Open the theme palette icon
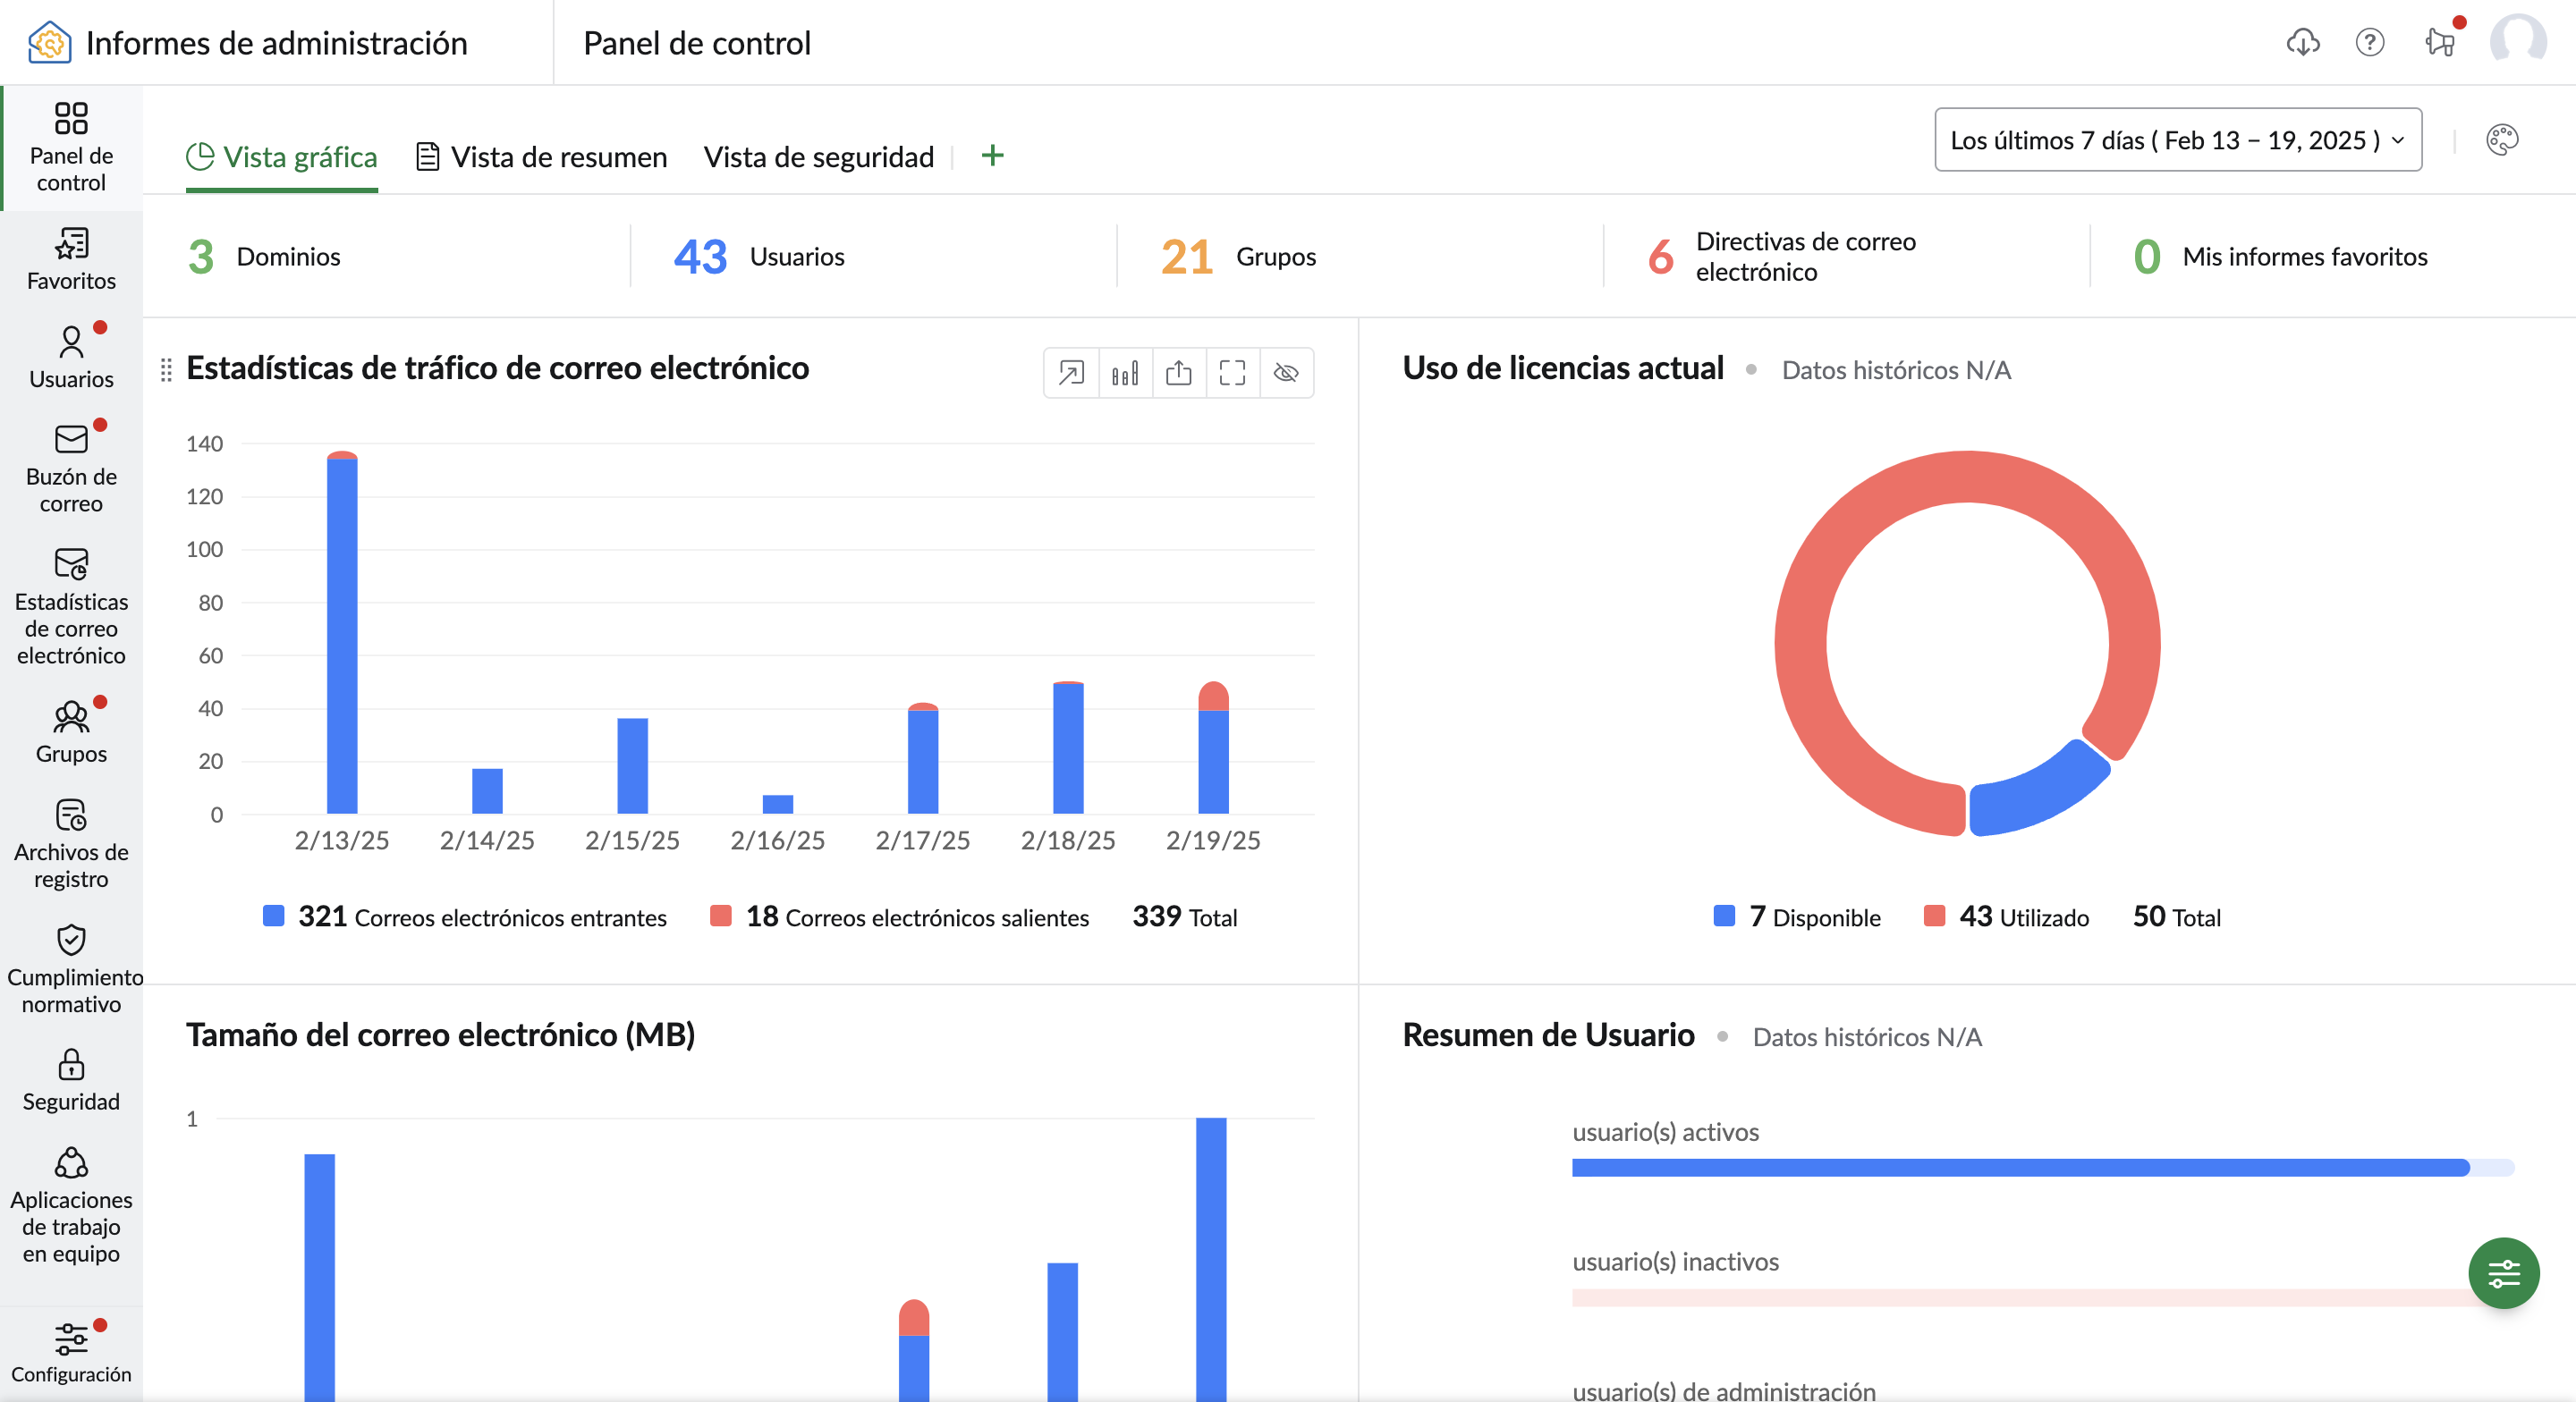The height and width of the screenshot is (1402, 2576). [x=2502, y=140]
